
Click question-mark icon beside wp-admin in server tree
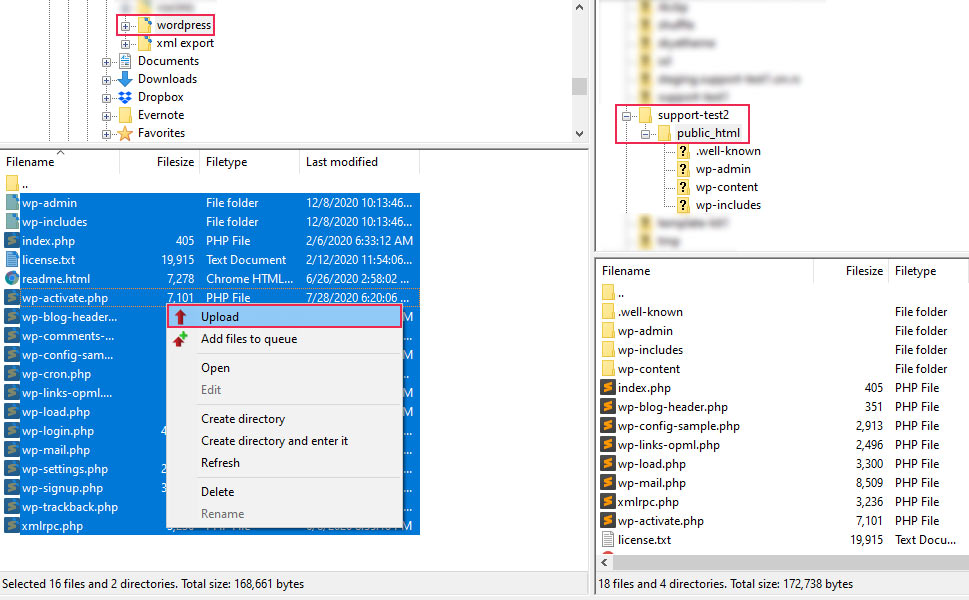[683, 169]
